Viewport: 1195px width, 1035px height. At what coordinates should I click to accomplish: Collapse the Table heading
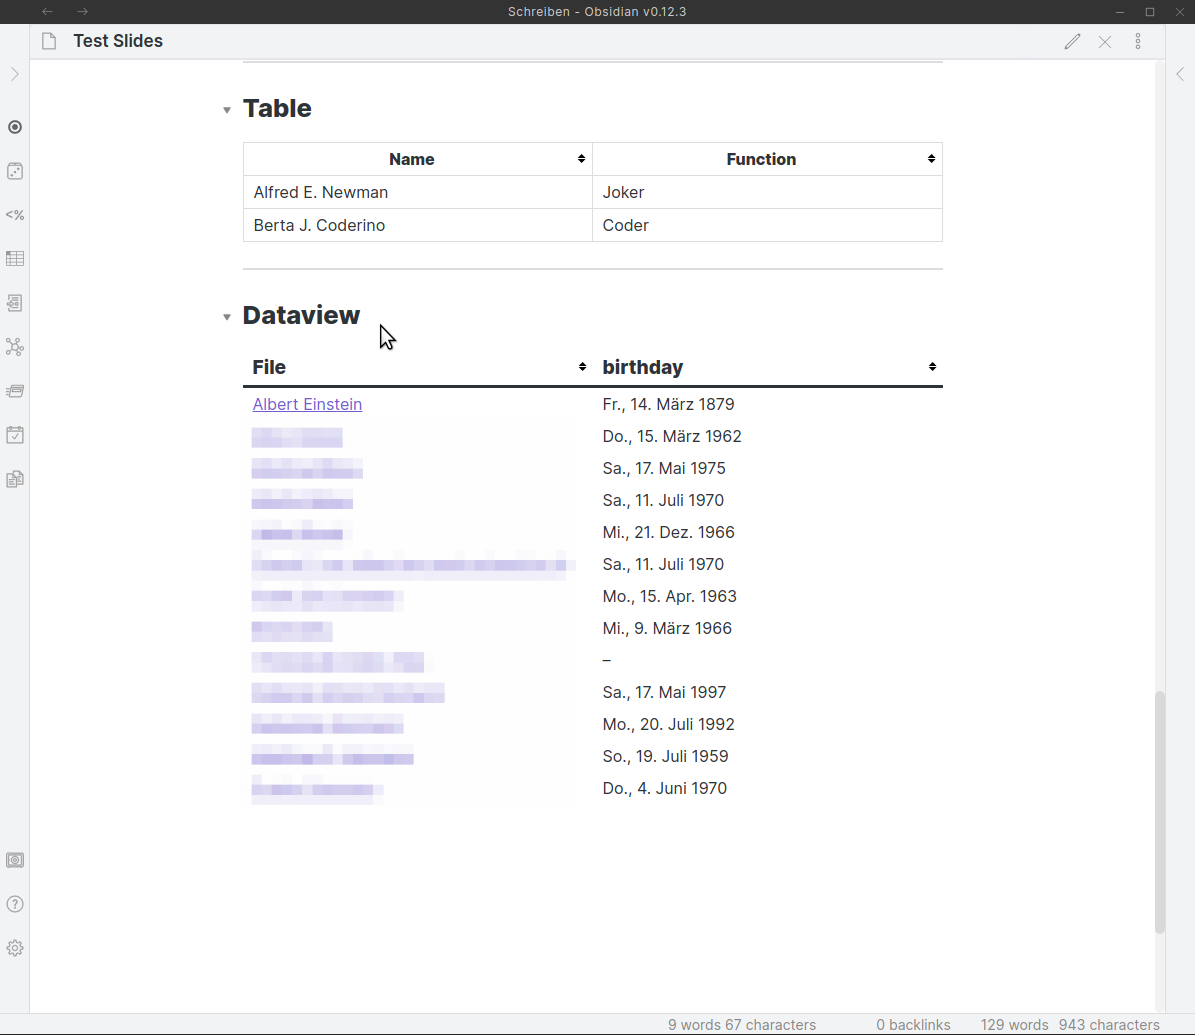pos(227,109)
